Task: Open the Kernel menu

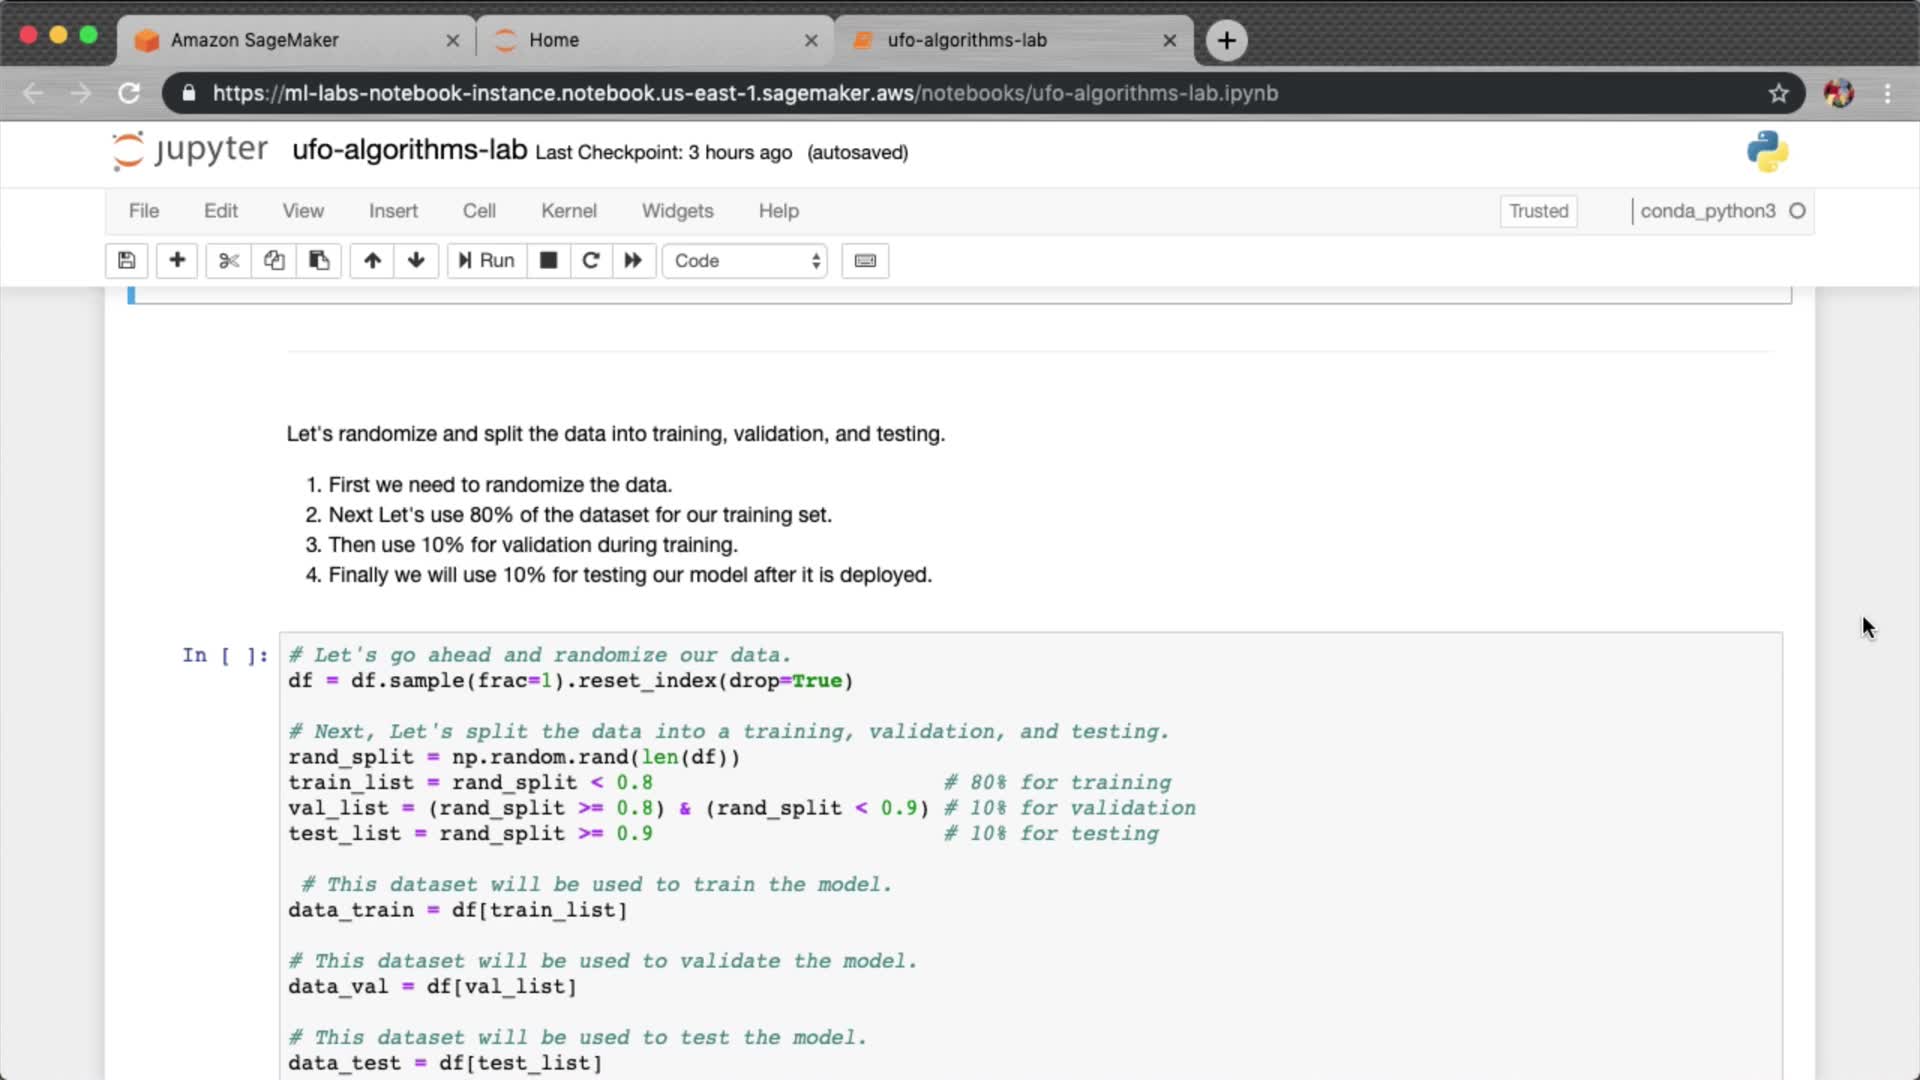Action: click(x=568, y=211)
